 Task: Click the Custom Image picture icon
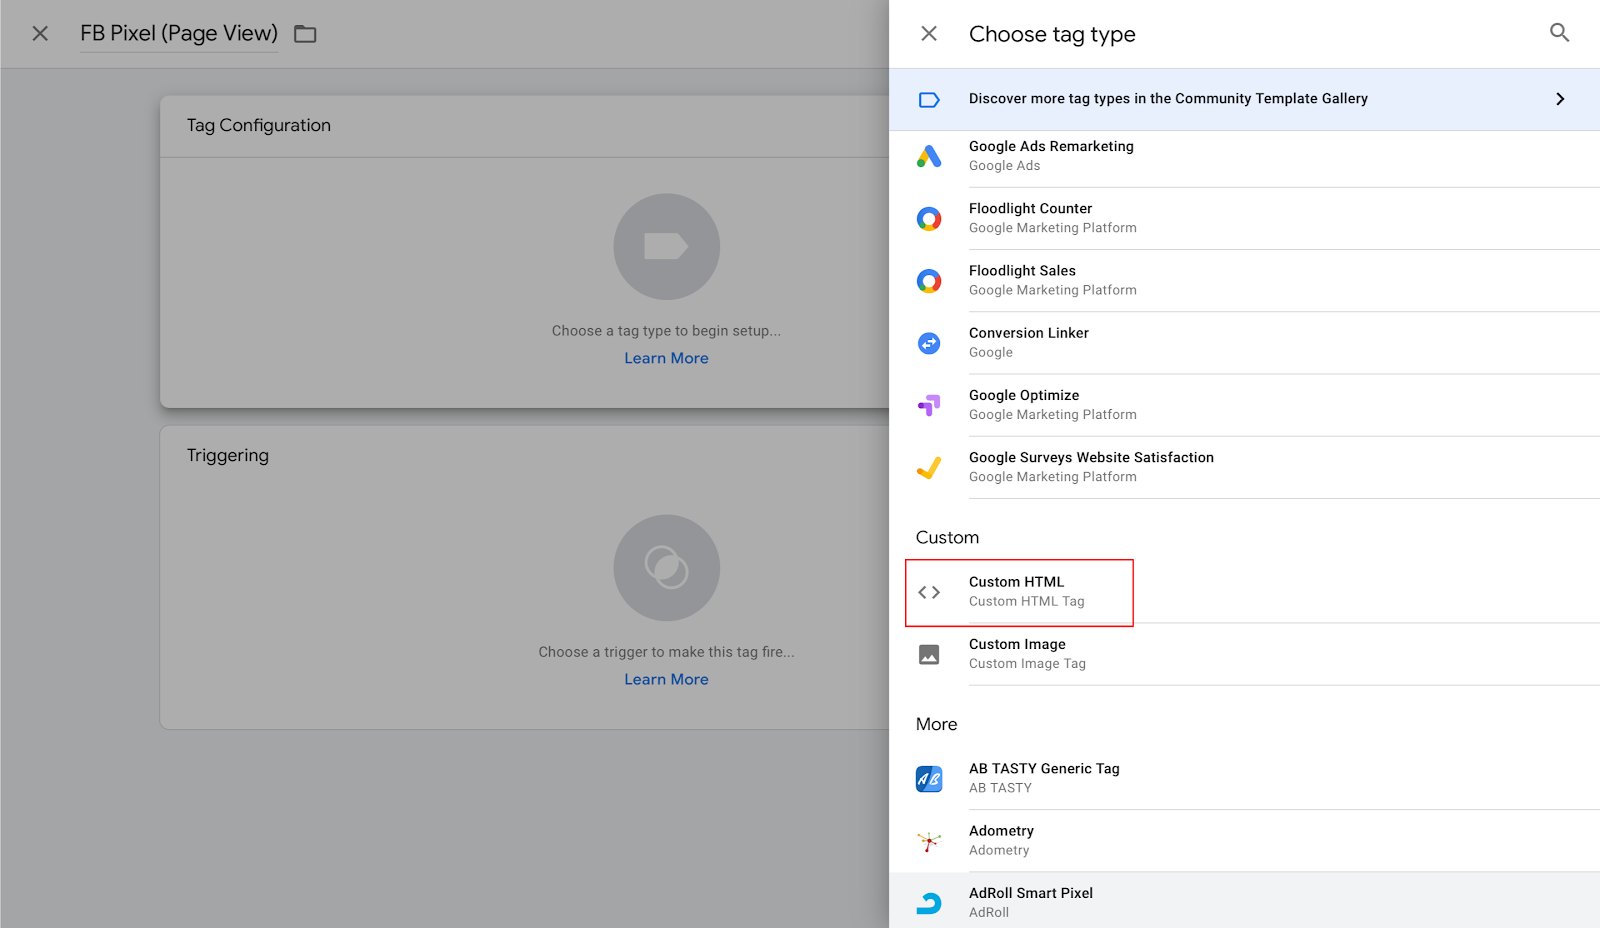click(x=929, y=655)
